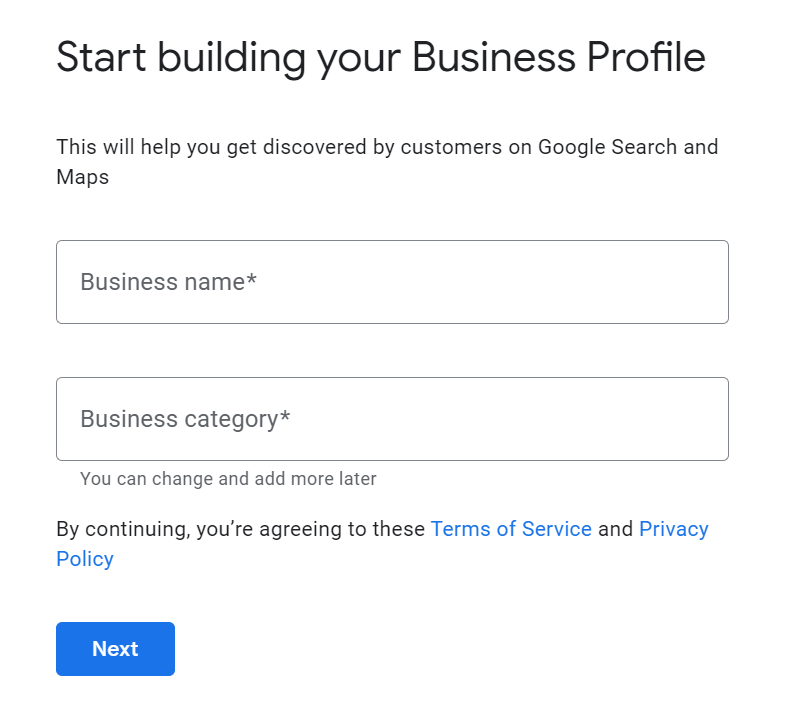Open the Terms of Service link
The width and height of the screenshot is (809, 711).
tap(511, 529)
